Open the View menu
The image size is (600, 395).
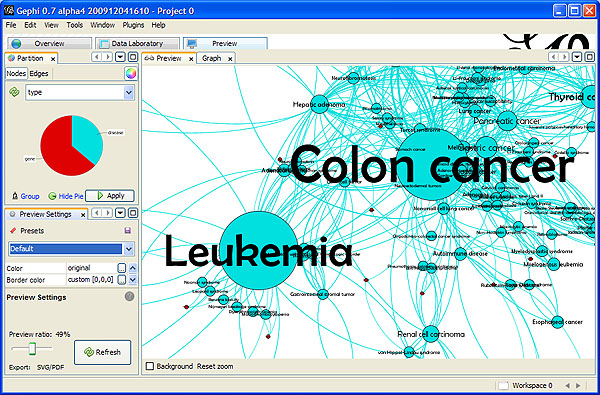[x=51, y=25]
